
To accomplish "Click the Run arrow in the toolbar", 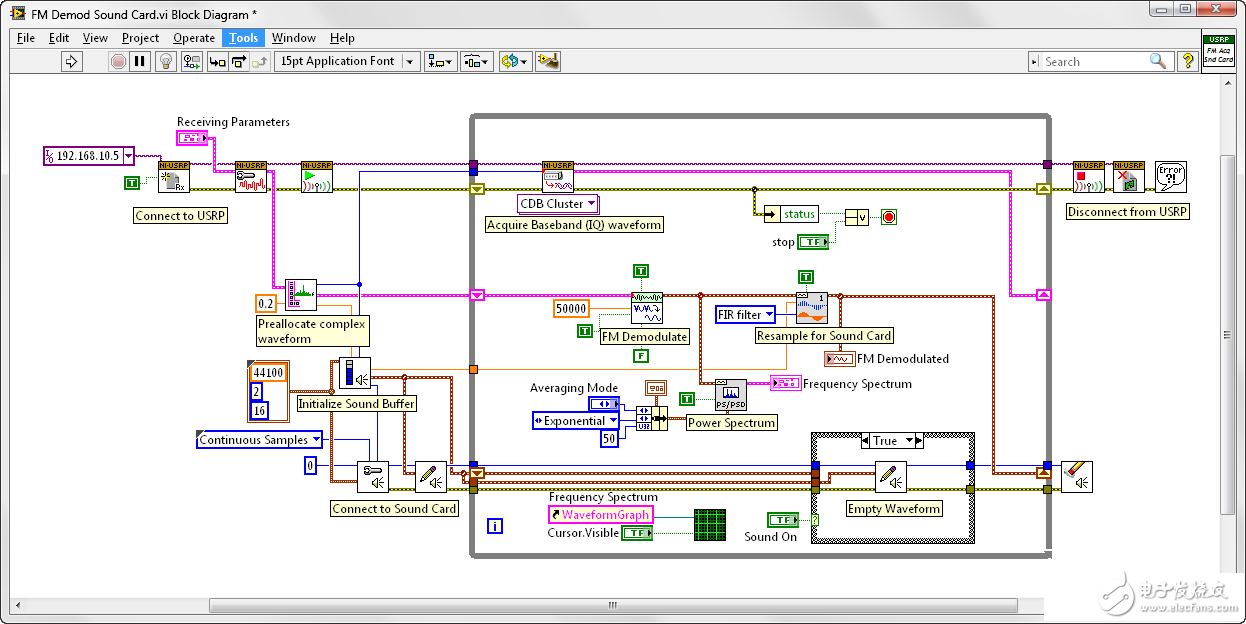I will click(71, 62).
